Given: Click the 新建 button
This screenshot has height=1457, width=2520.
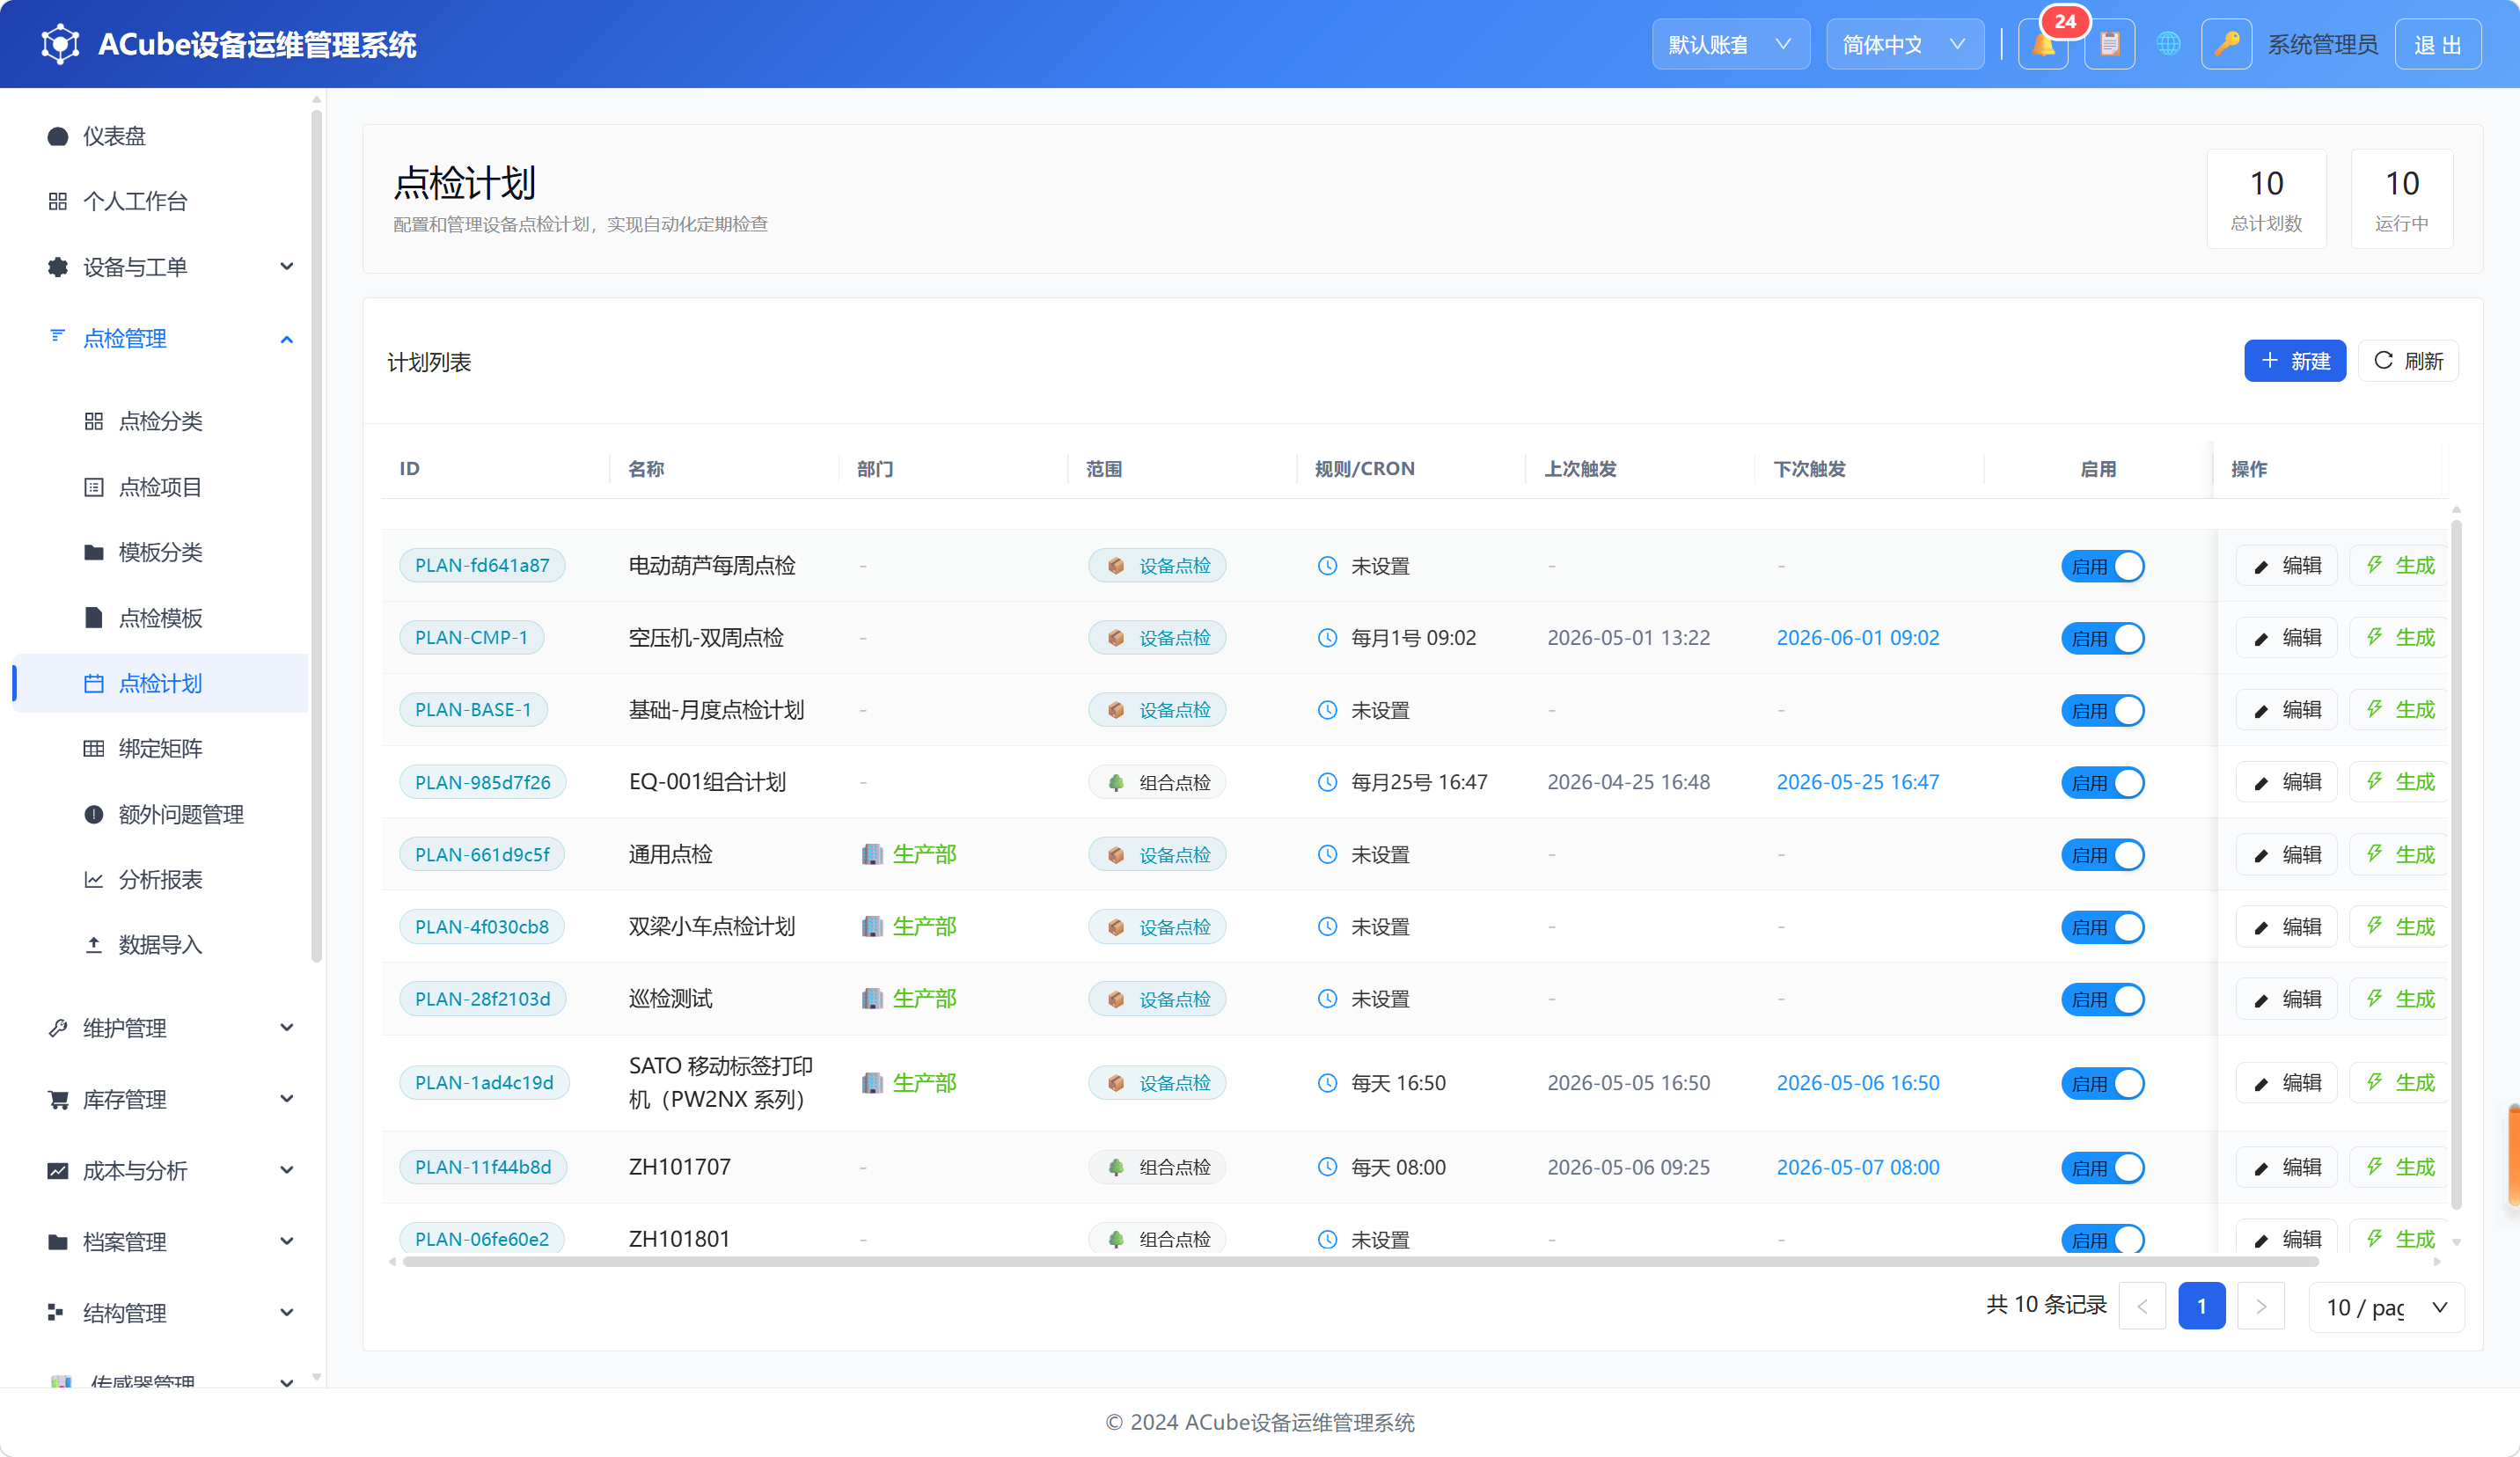Looking at the screenshot, I should coord(2294,361).
